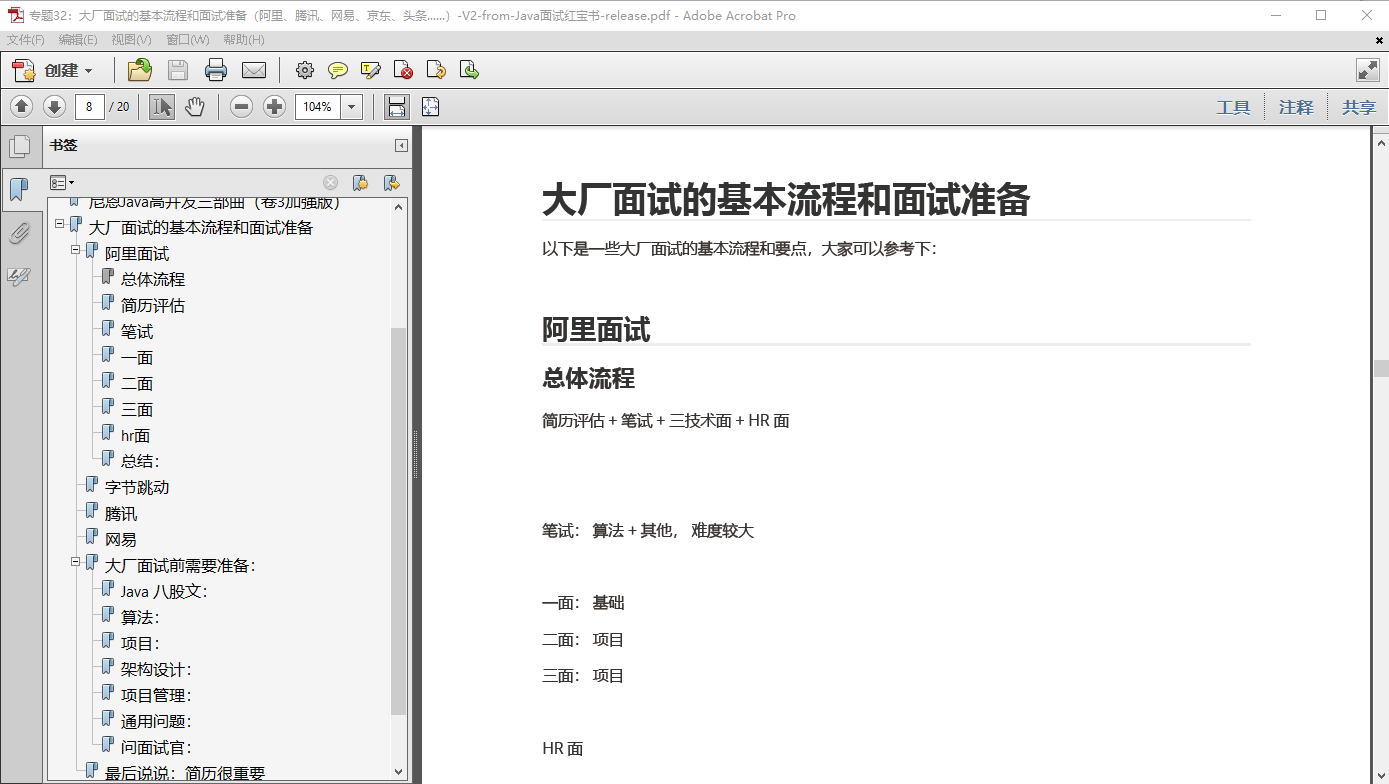Screen dimensions: 1389x784
Task: Delete selected bookmark icon
Action: (x=330, y=182)
